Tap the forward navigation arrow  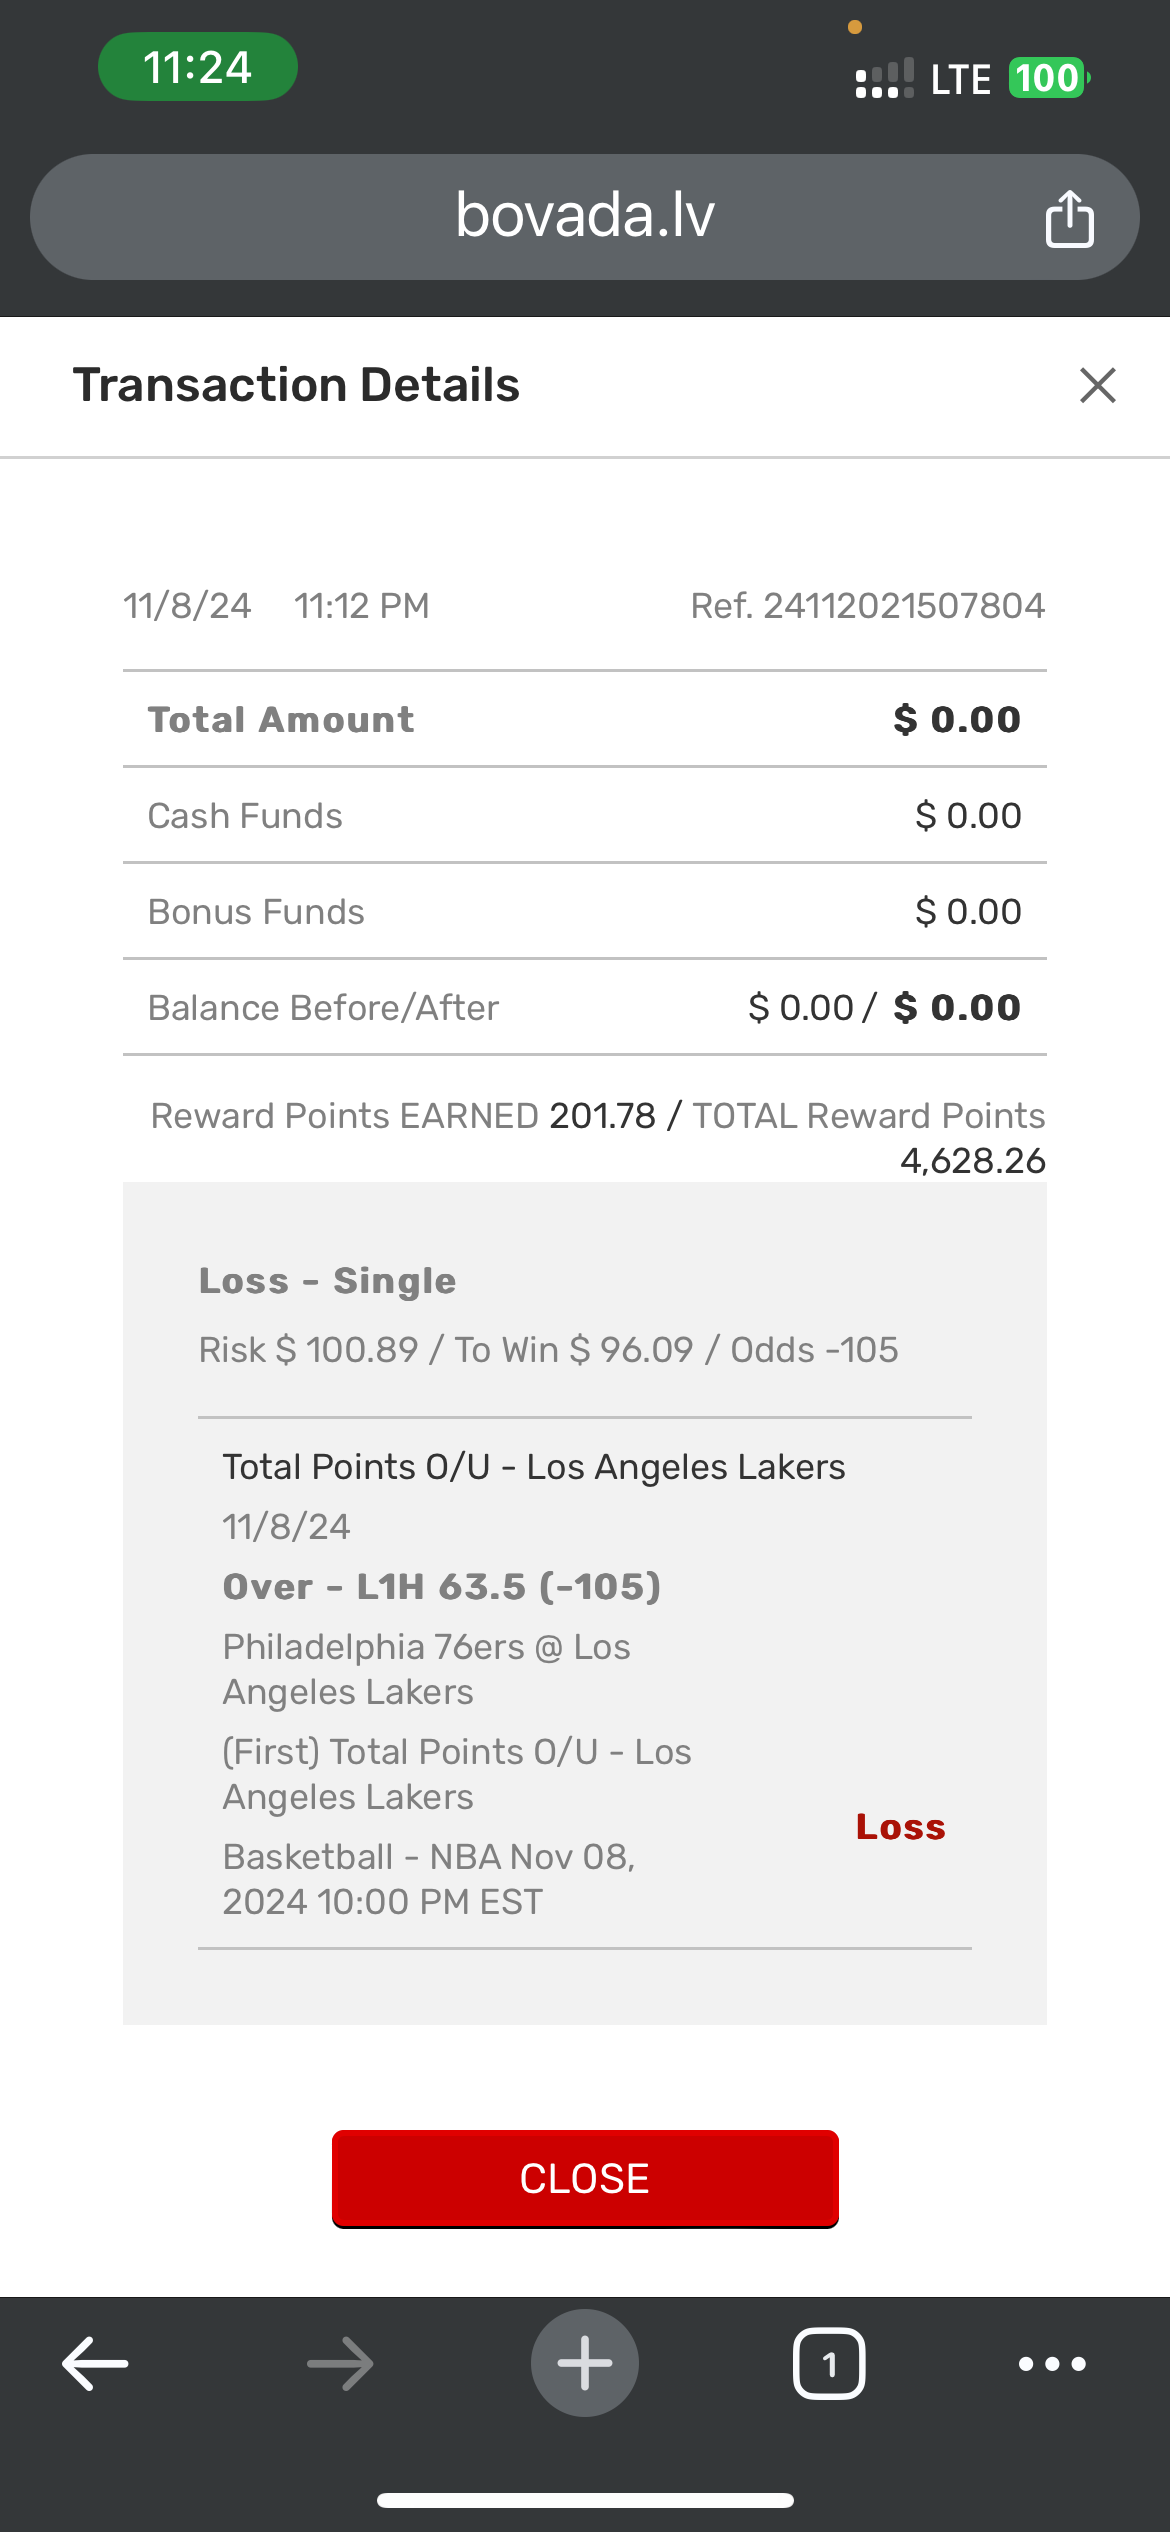340,2363
